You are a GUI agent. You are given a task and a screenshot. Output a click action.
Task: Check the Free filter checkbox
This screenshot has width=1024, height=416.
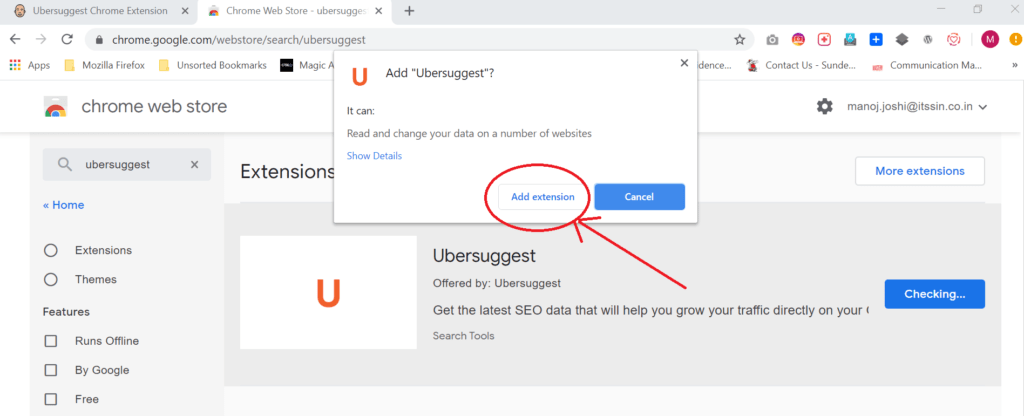coord(50,399)
